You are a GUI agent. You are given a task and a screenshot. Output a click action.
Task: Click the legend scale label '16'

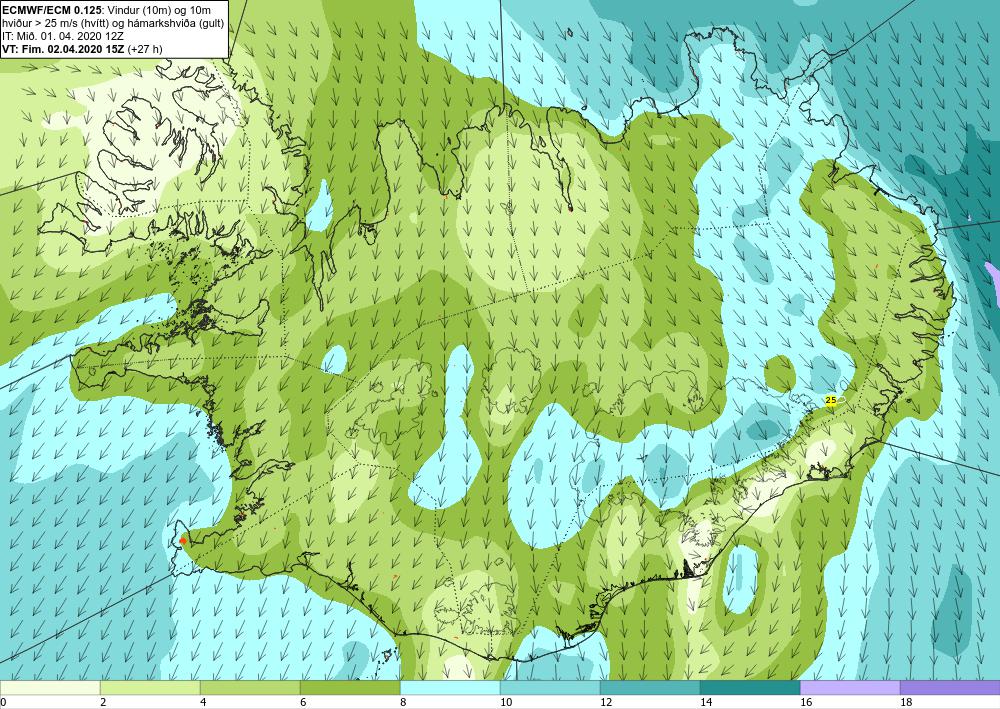point(806,702)
